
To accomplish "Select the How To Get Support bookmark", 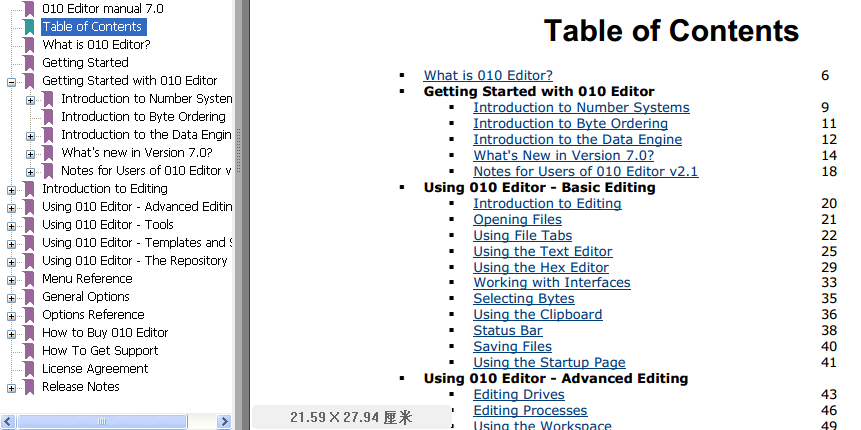I will pyautogui.click(x=100, y=351).
